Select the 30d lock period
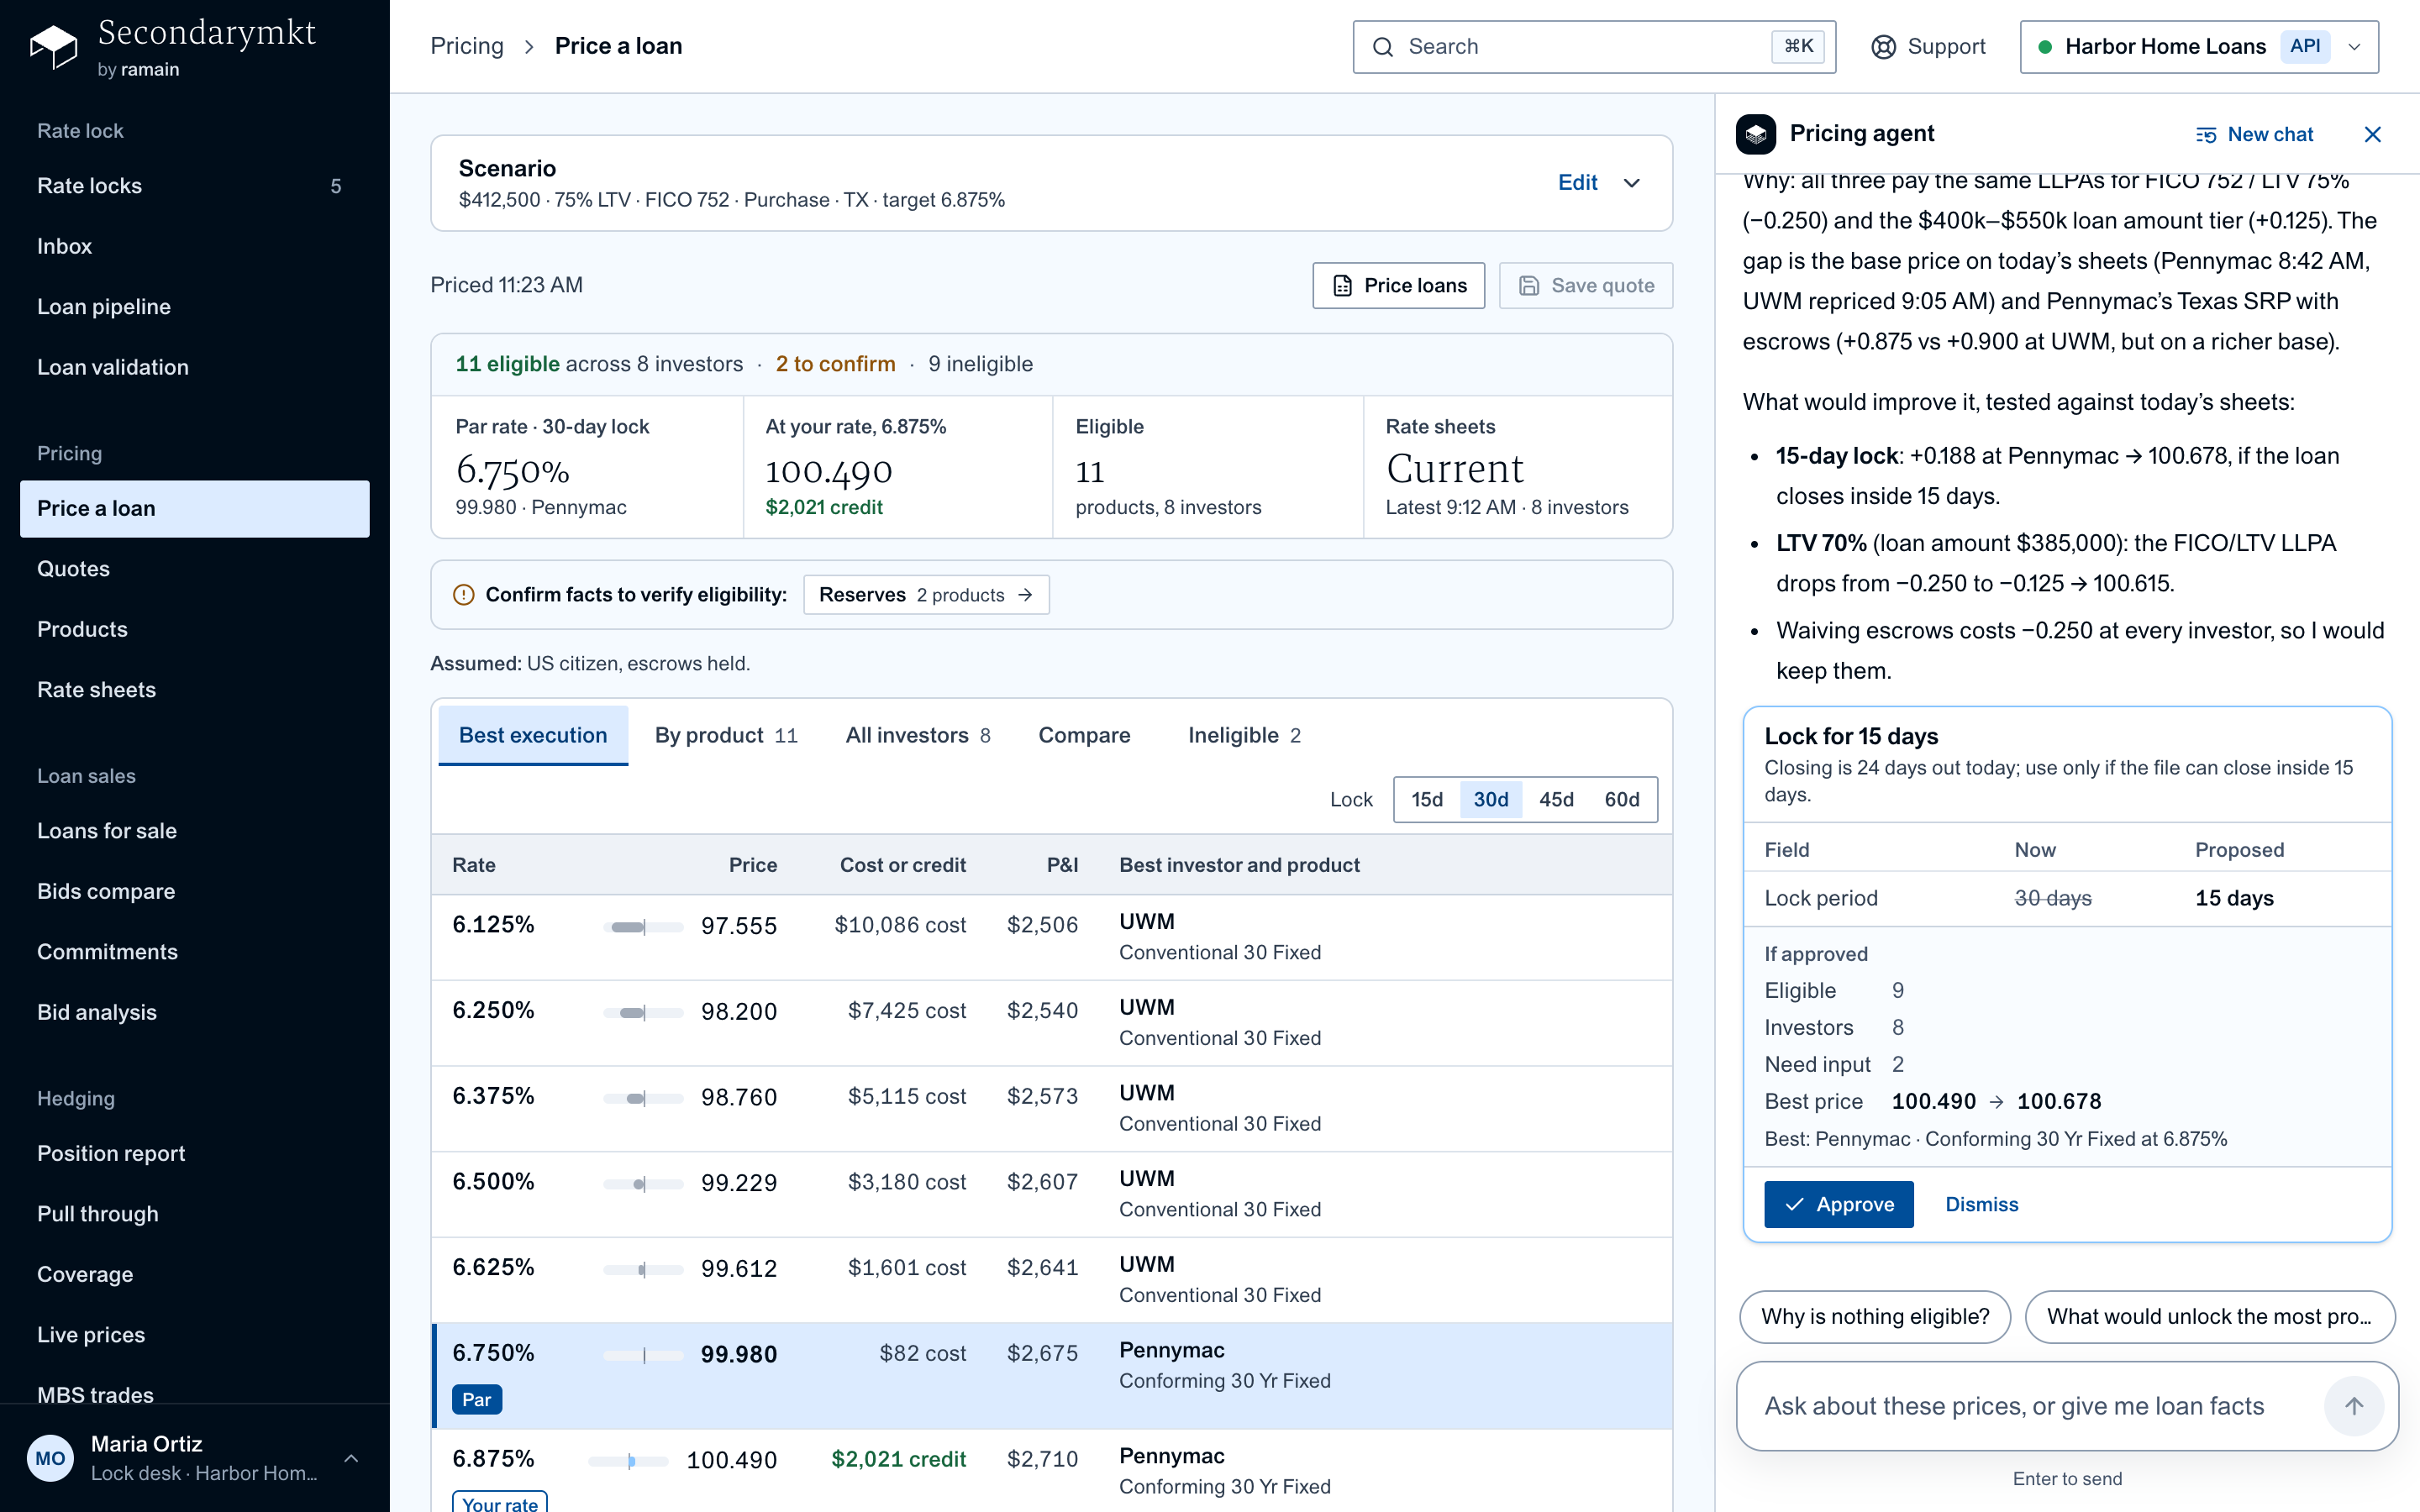This screenshot has width=2420, height=1512. click(x=1491, y=799)
